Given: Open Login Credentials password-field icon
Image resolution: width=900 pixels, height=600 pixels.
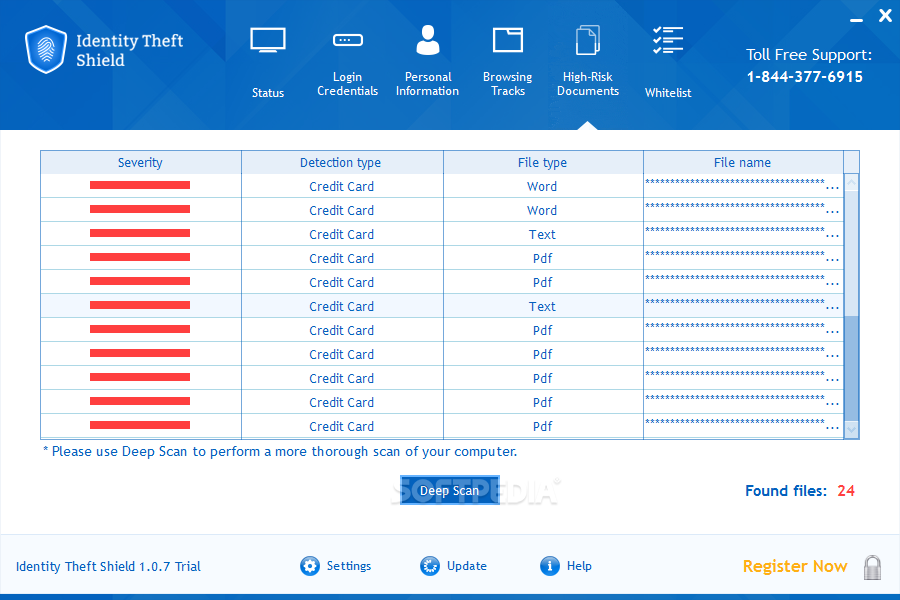Looking at the screenshot, I should click(348, 40).
